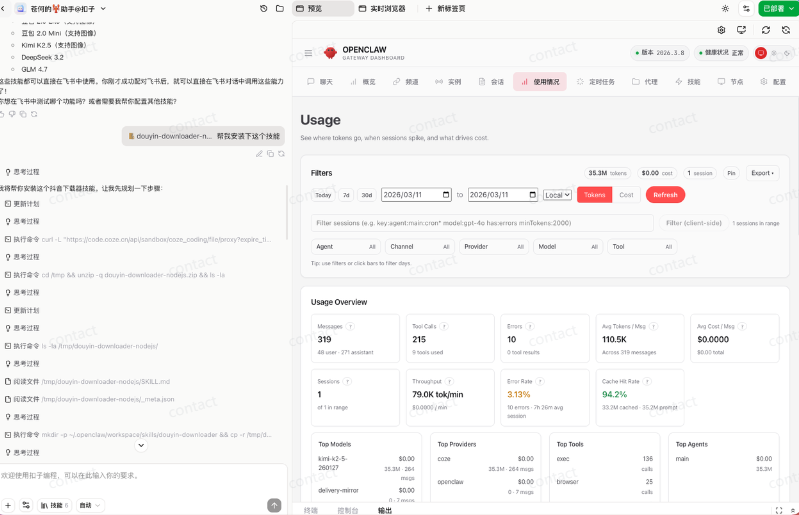Reload preview using circular arrows icon
The width and height of the screenshot is (799, 515).
click(765, 30)
